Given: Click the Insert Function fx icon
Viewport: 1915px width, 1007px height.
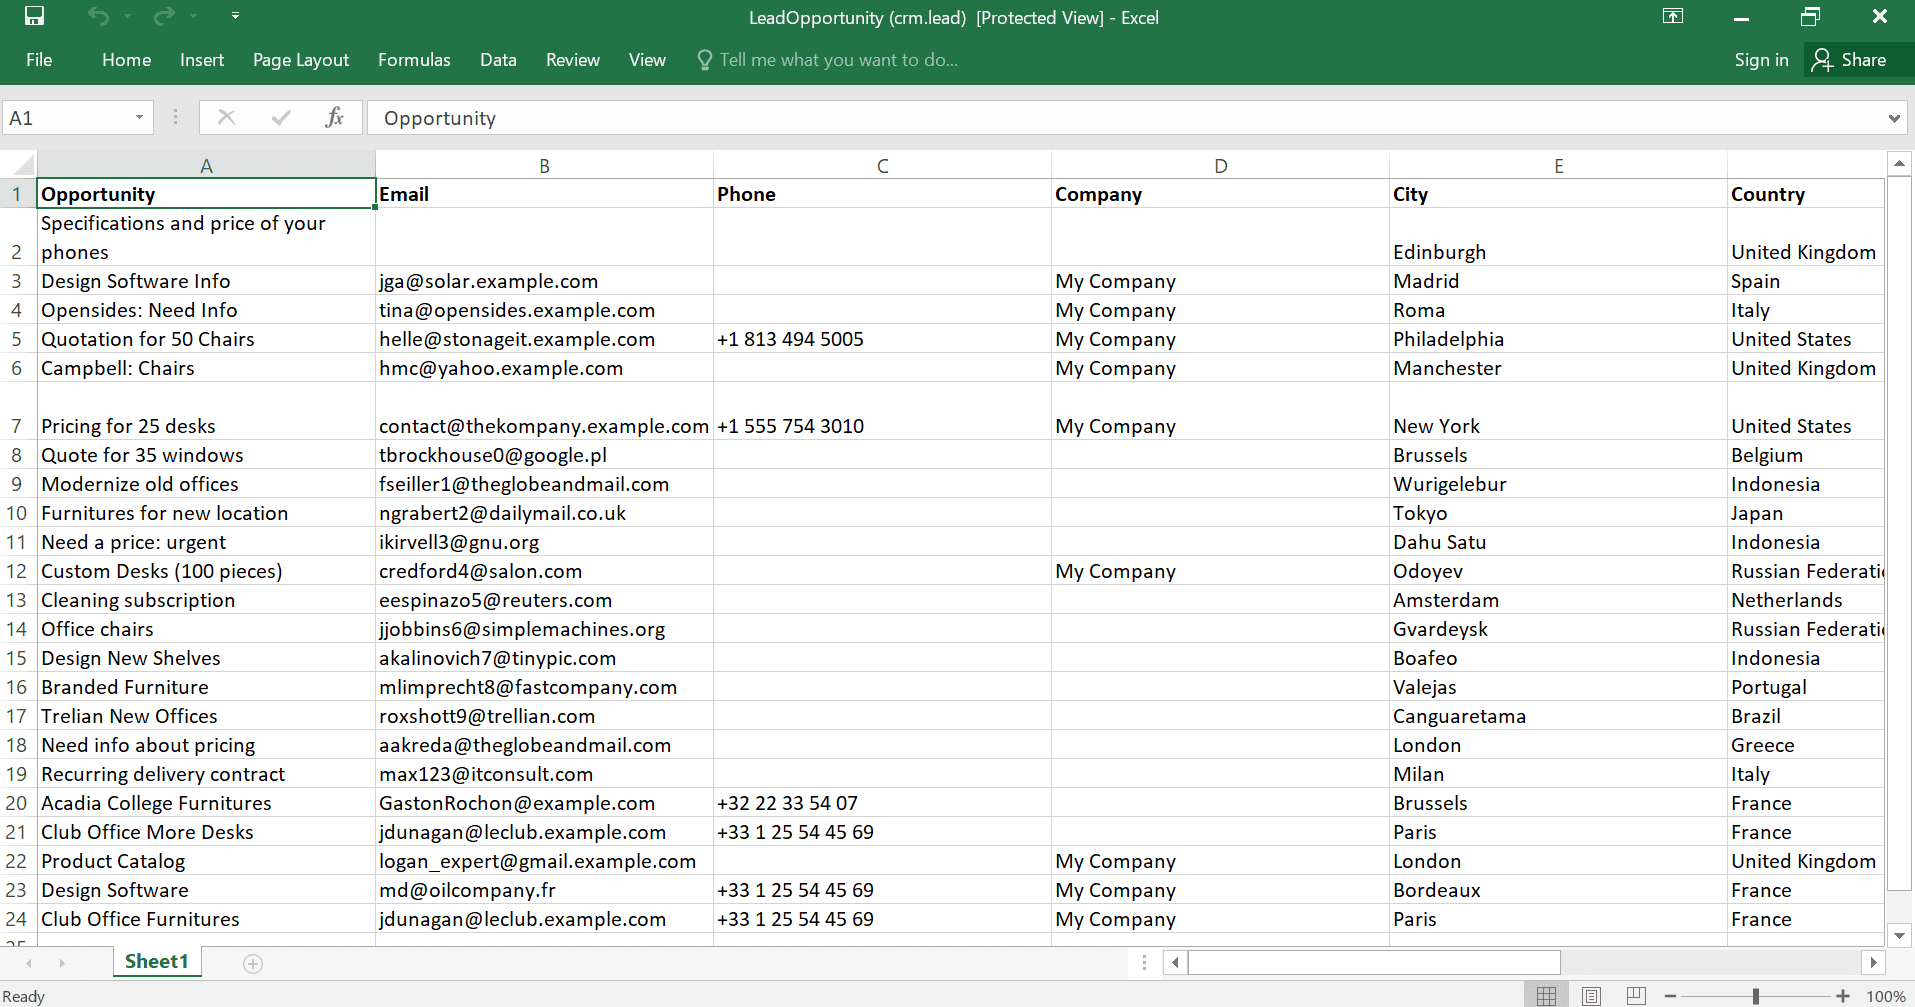Looking at the screenshot, I should (x=335, y=118).
